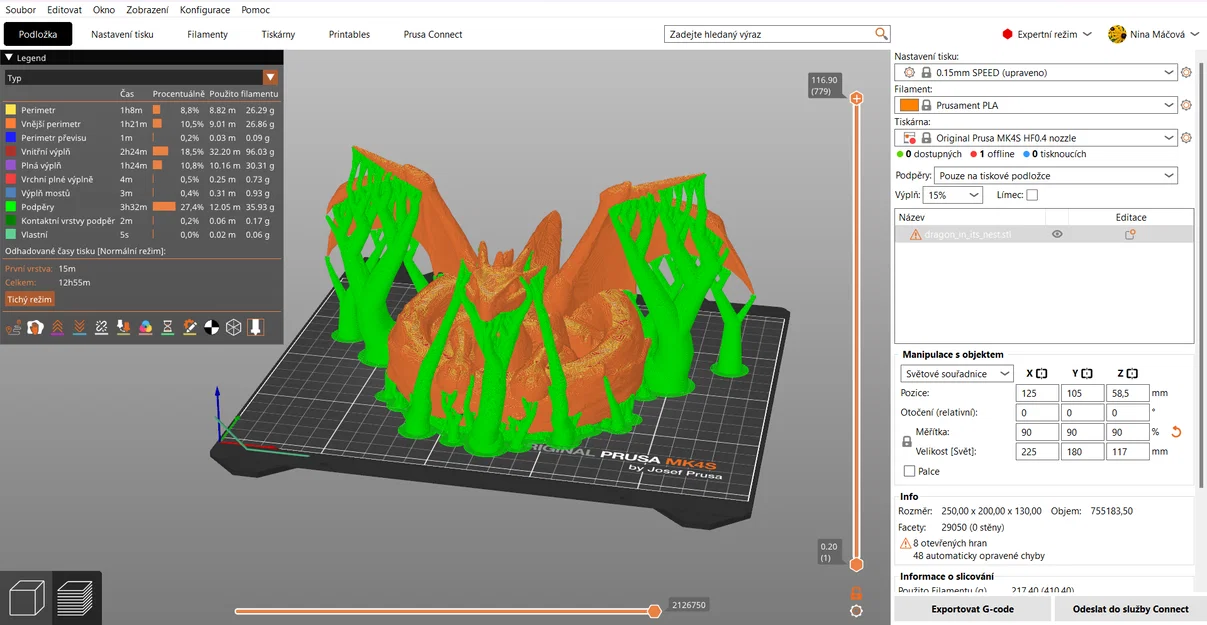Image resolution: width=1207 pixels, height=625 pixels.
Task: Click Tichý režim button
Action: 29,299
